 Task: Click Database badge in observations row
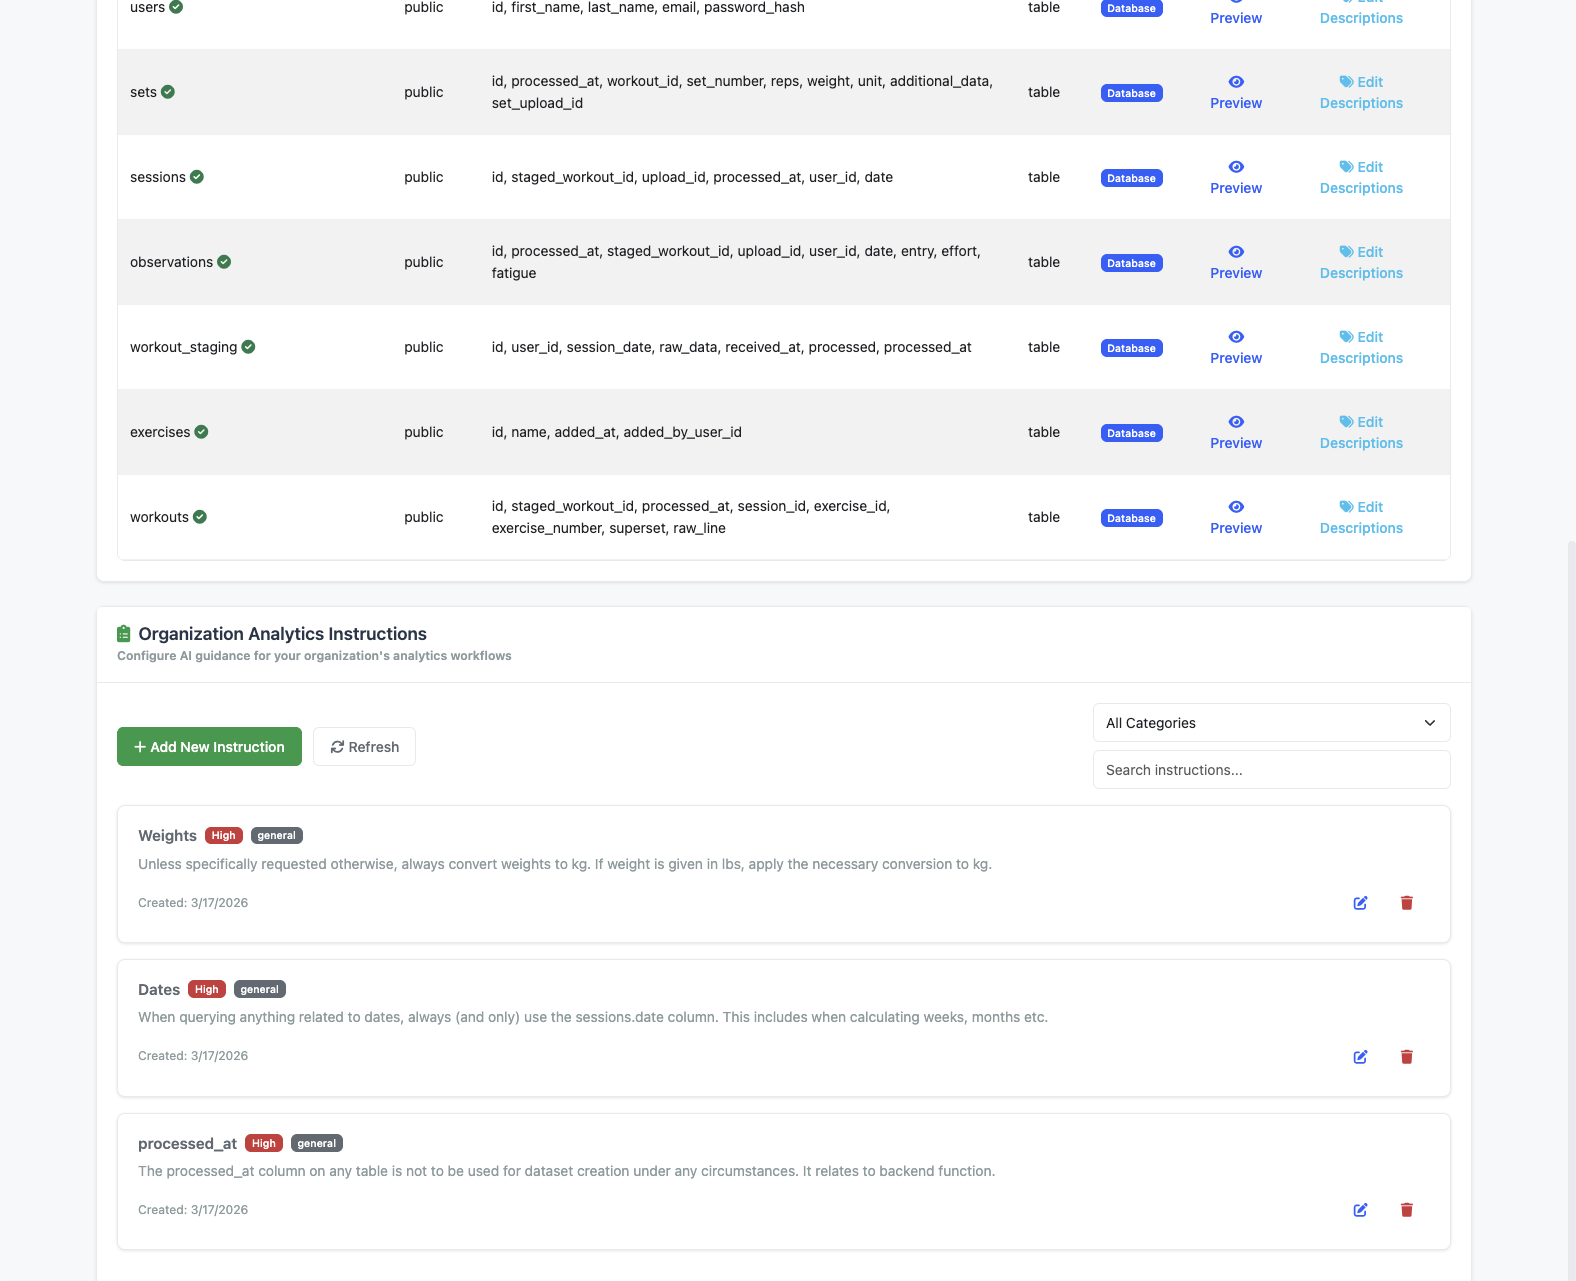(1131, 263)
